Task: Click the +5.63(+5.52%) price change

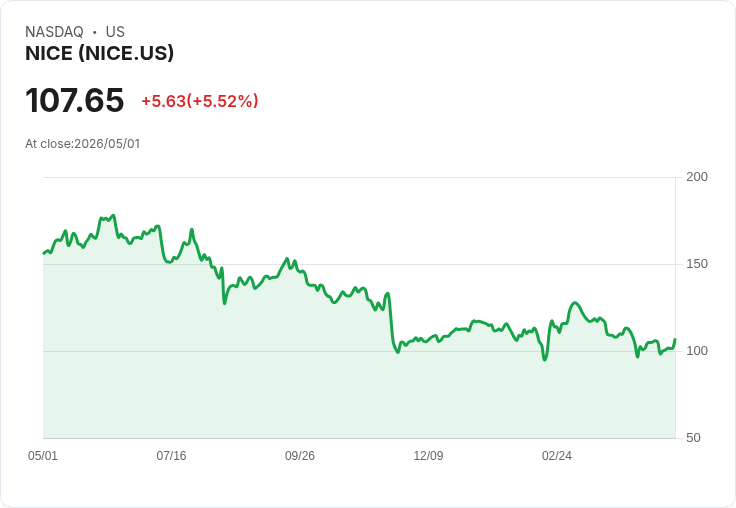Action: tap(200, 101)
